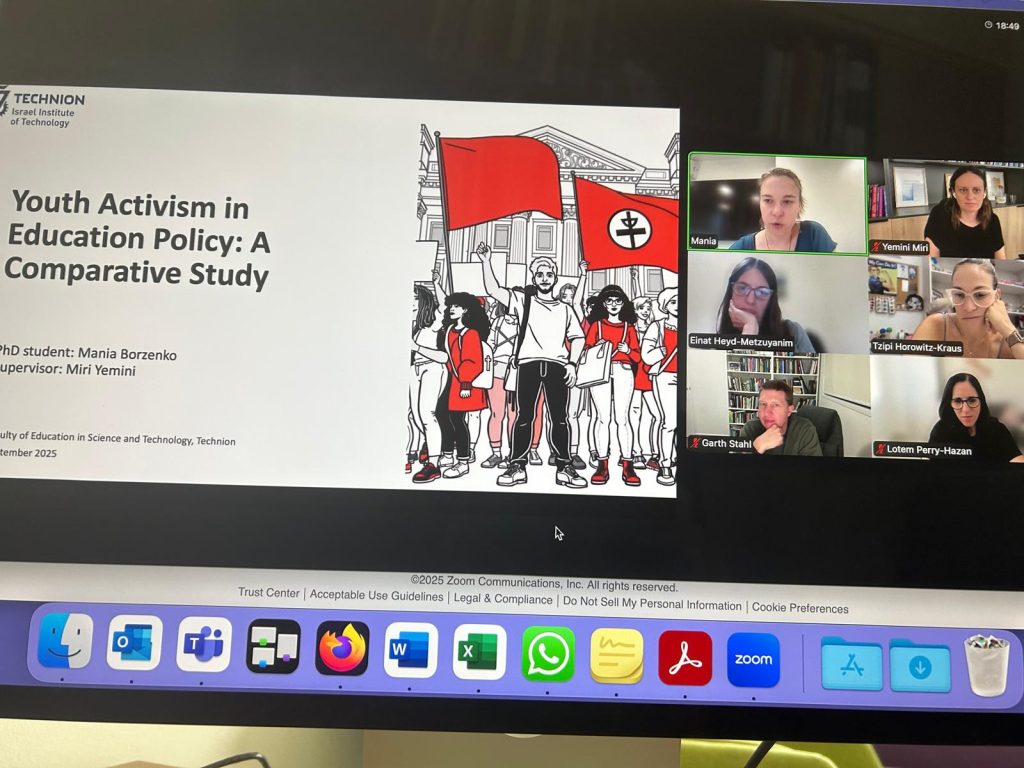The width and height of the screenshot is (1024, 768).
Task: Click the clock icon showing 18:49
Action: point(989,25)
